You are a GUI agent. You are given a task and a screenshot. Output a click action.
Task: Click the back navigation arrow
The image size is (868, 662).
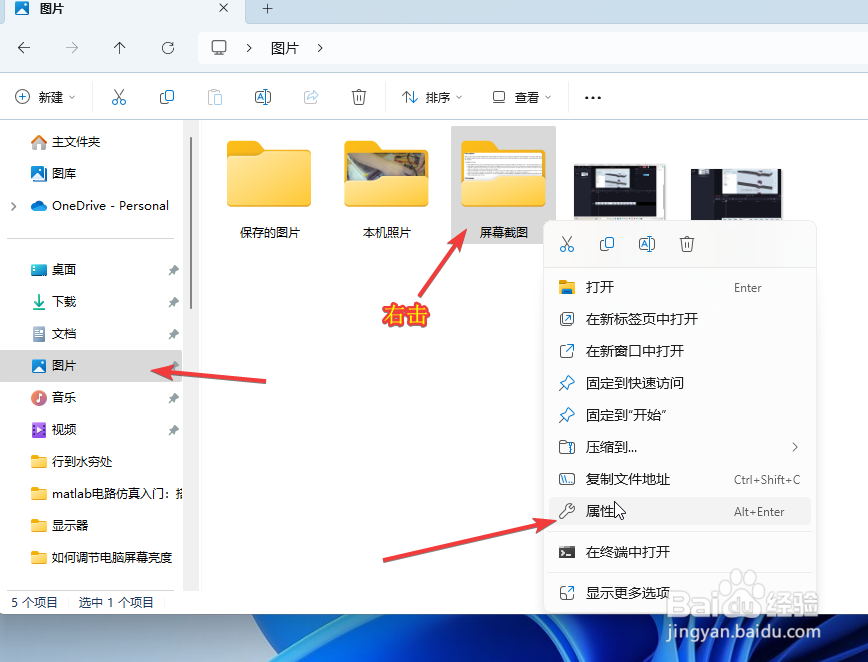(23, 47)
